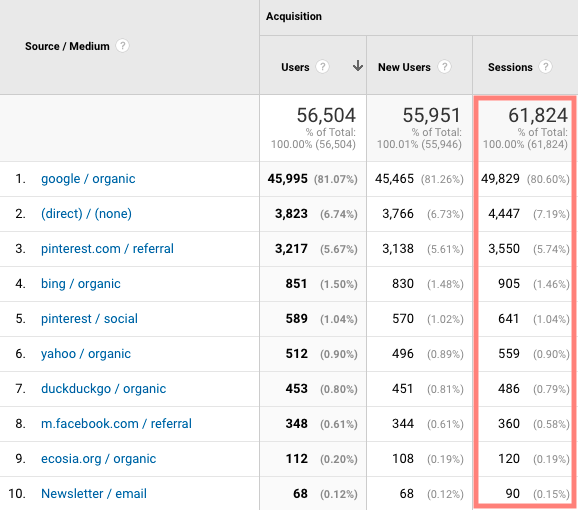
Task: Click Users value 589 for pinterest social
Action: click(x=296, y=319)
